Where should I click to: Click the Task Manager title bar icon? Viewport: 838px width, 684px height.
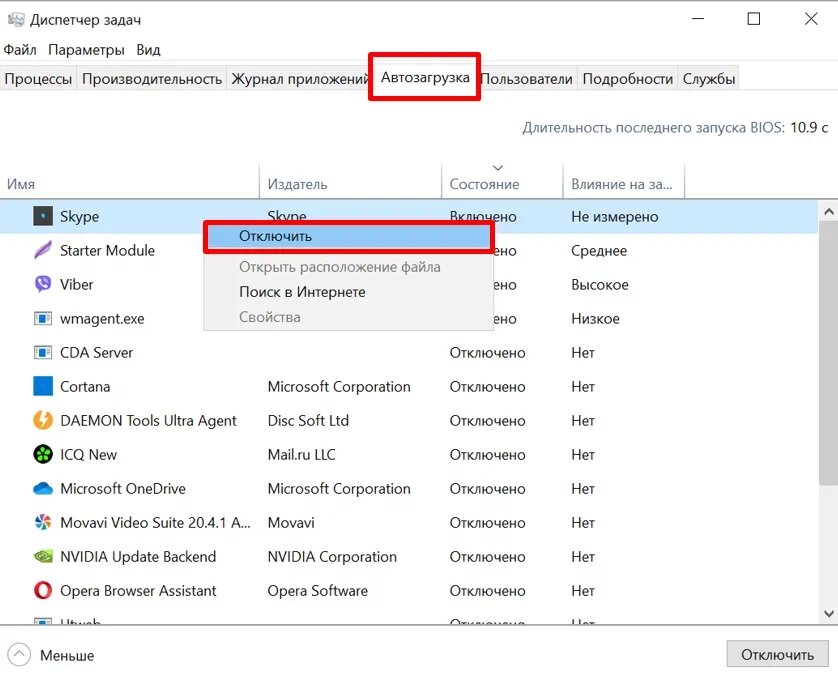[x=16, y=20]
